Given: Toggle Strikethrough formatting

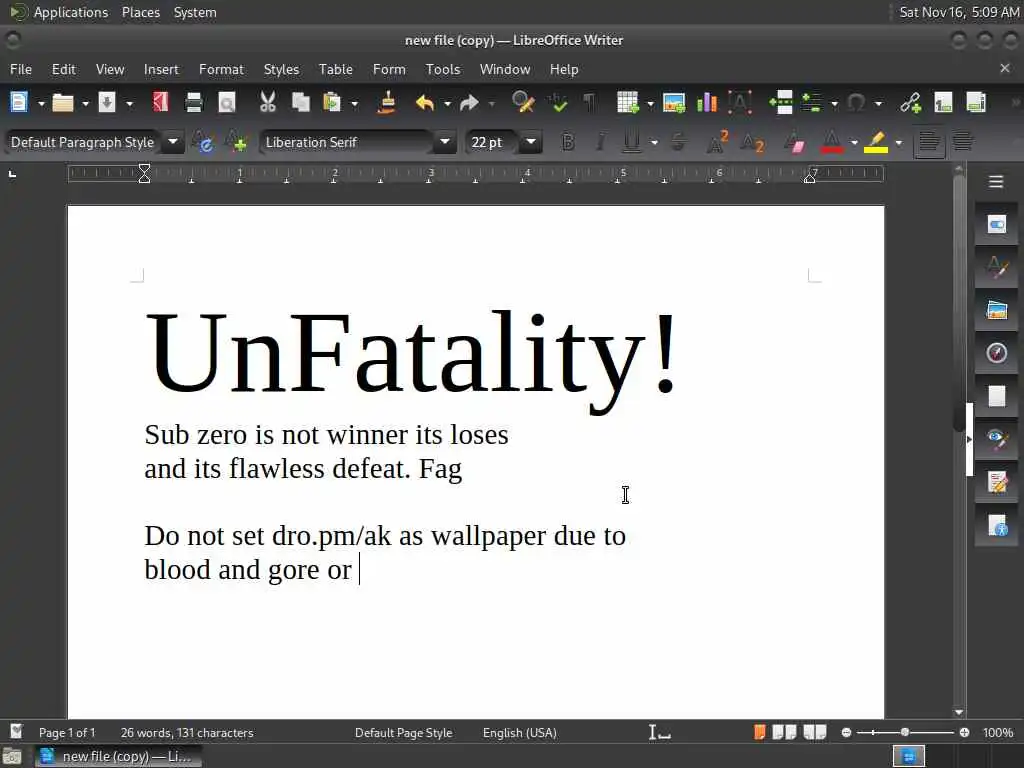Looking at the screenshot, I should pyautogui.click(x=678, y=142).
